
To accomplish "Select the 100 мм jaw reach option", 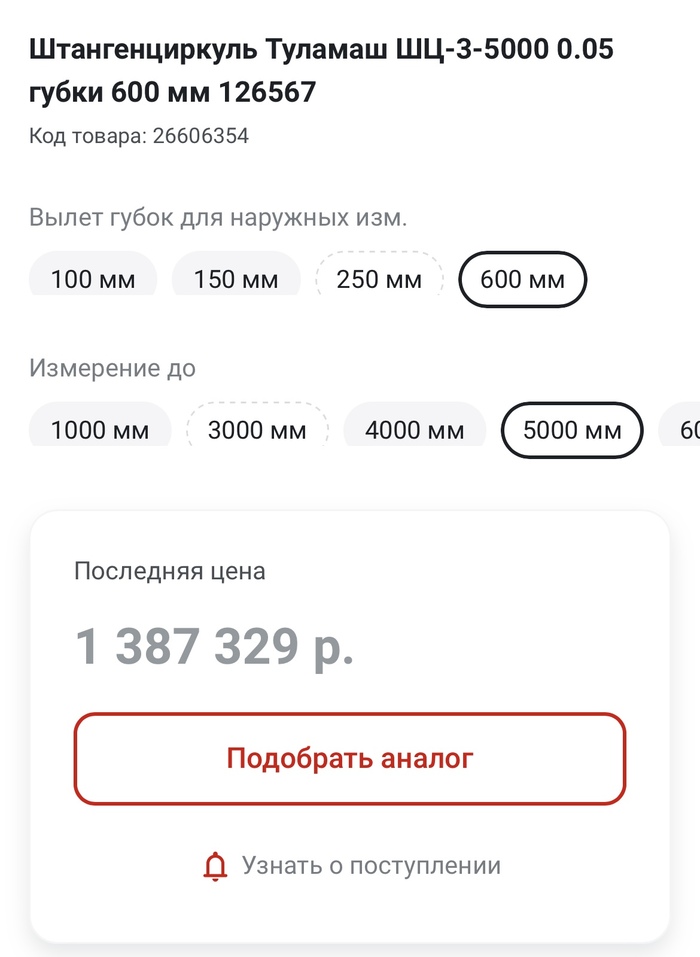I will (93, 278).
